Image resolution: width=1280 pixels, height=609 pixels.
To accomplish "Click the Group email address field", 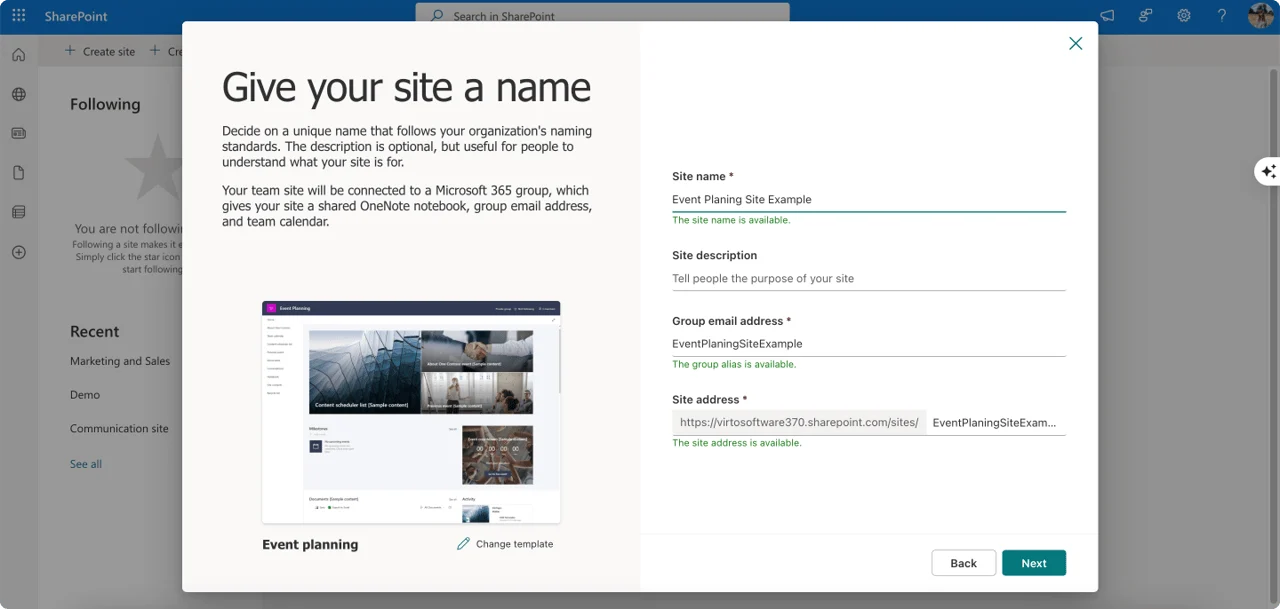I will point(869,343).
